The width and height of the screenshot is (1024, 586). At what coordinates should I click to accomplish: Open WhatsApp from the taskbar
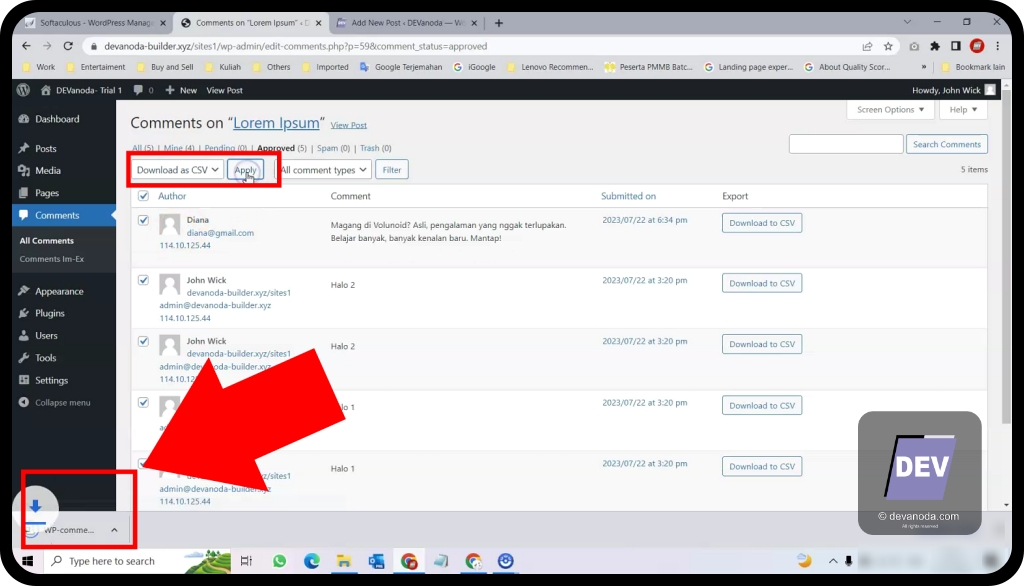pos(280,561)
